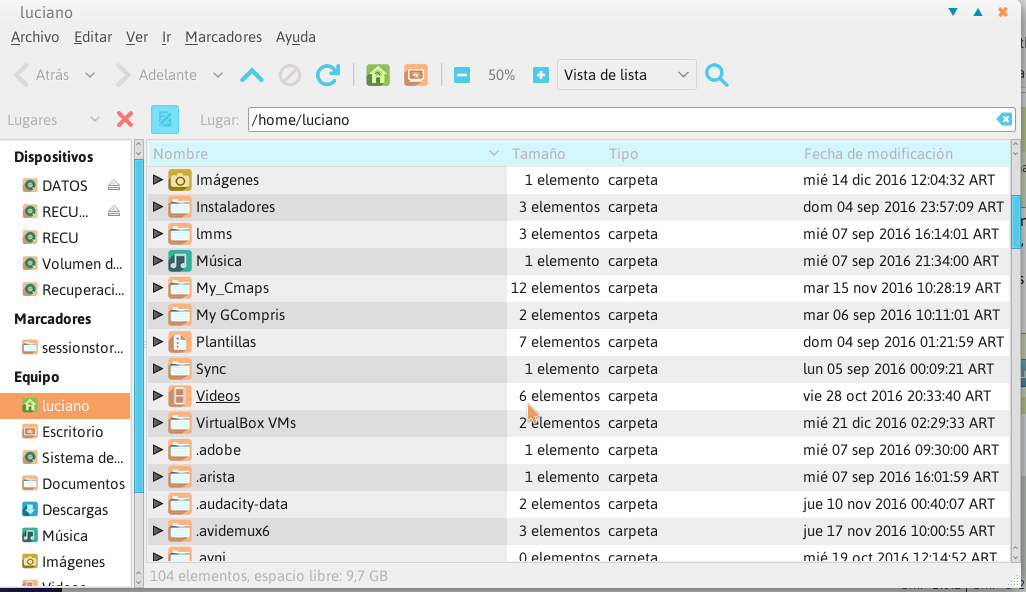Select luciano home in sidebar

click(x=65, y=406)
